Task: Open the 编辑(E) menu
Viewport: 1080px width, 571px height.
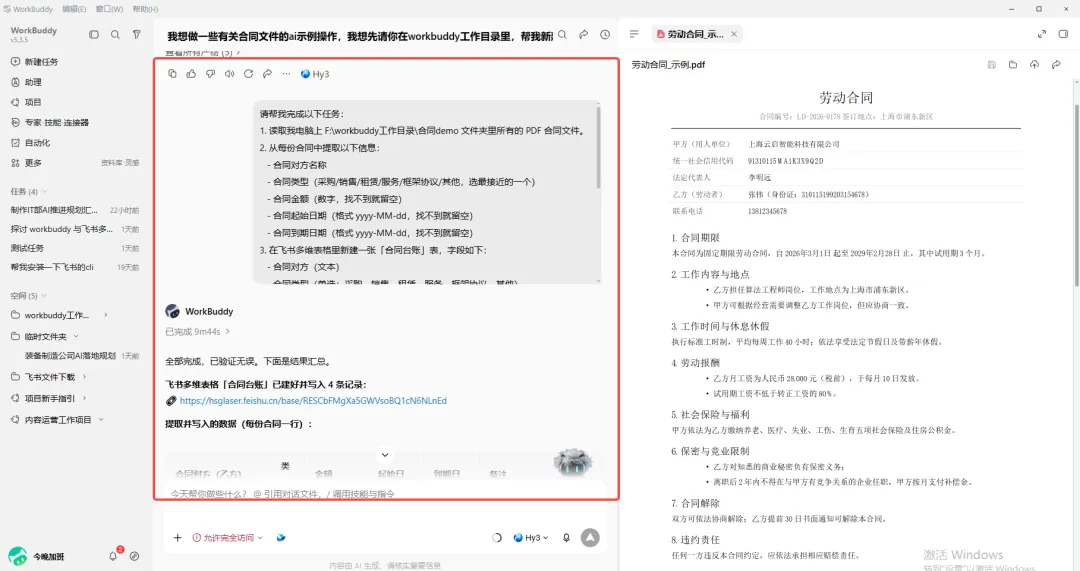Action: click(x=74, y=9)
